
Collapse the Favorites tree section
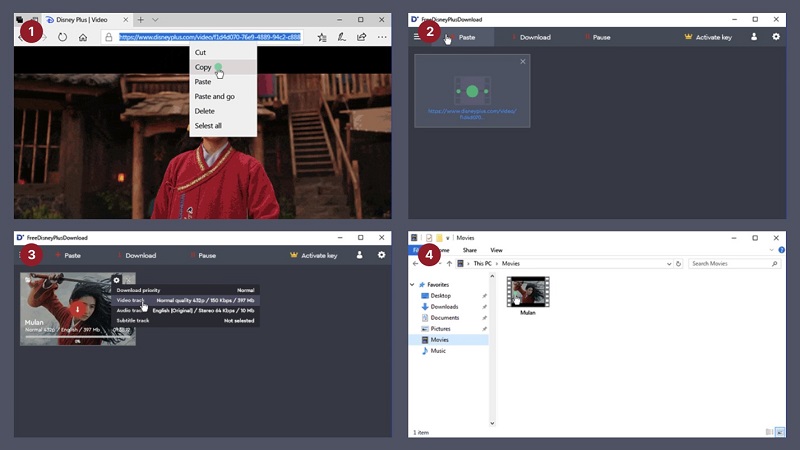pyautogui.click(x=412, y=285)
